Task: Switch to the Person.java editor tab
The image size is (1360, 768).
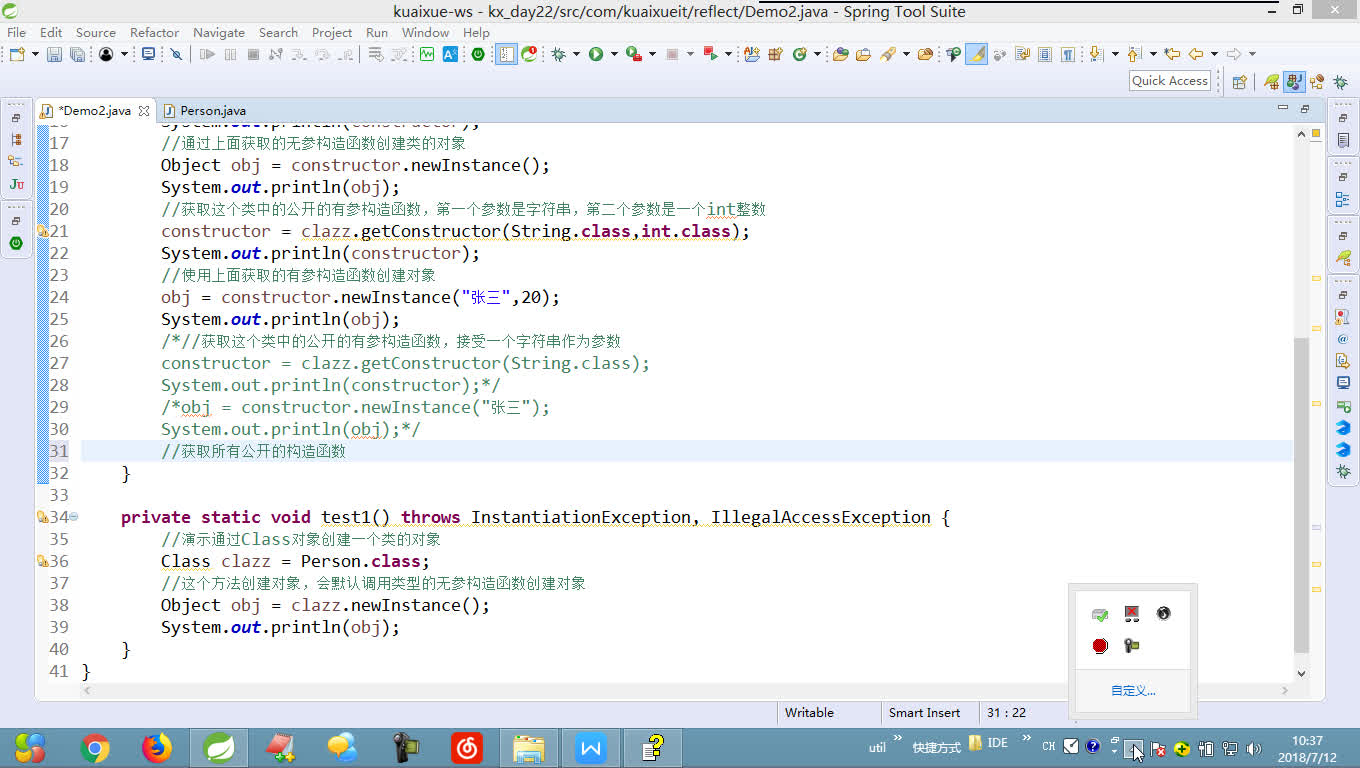Action: pyautogui.click(x=205, y=110)
